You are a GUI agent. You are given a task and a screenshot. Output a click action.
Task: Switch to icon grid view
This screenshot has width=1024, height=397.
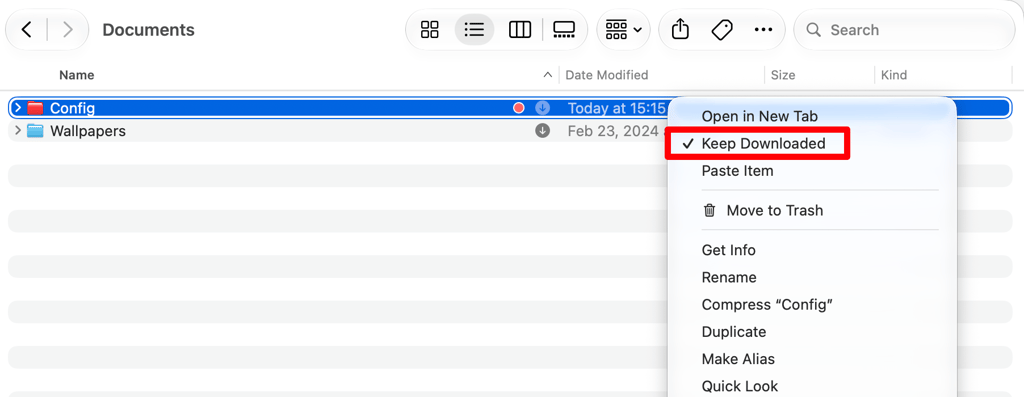point(430,29)
